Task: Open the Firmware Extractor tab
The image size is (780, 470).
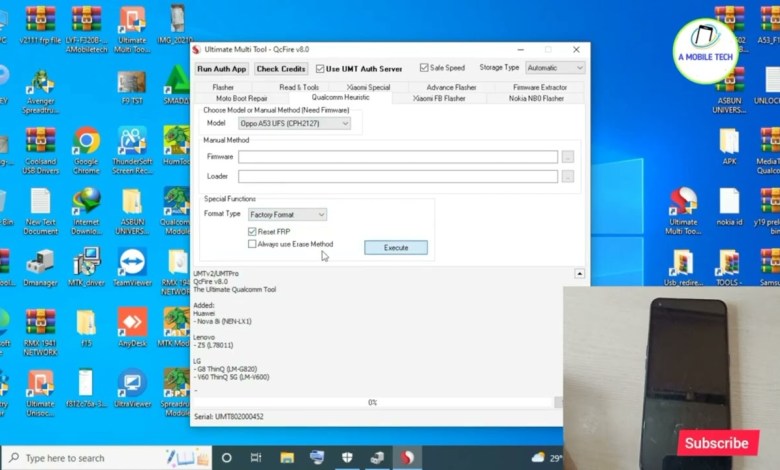Action: 540,87
